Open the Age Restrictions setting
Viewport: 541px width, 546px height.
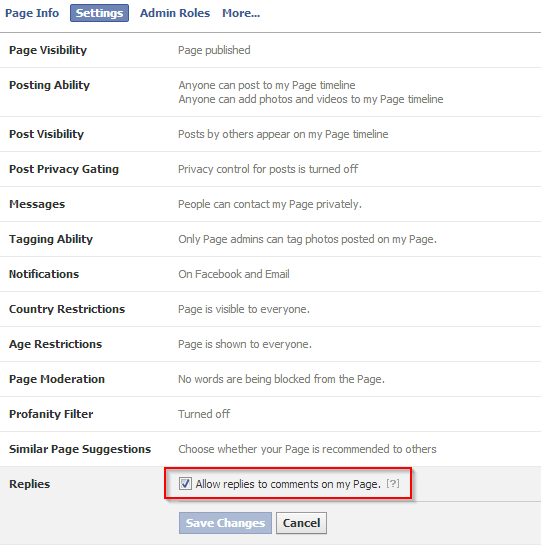[270, 344]
